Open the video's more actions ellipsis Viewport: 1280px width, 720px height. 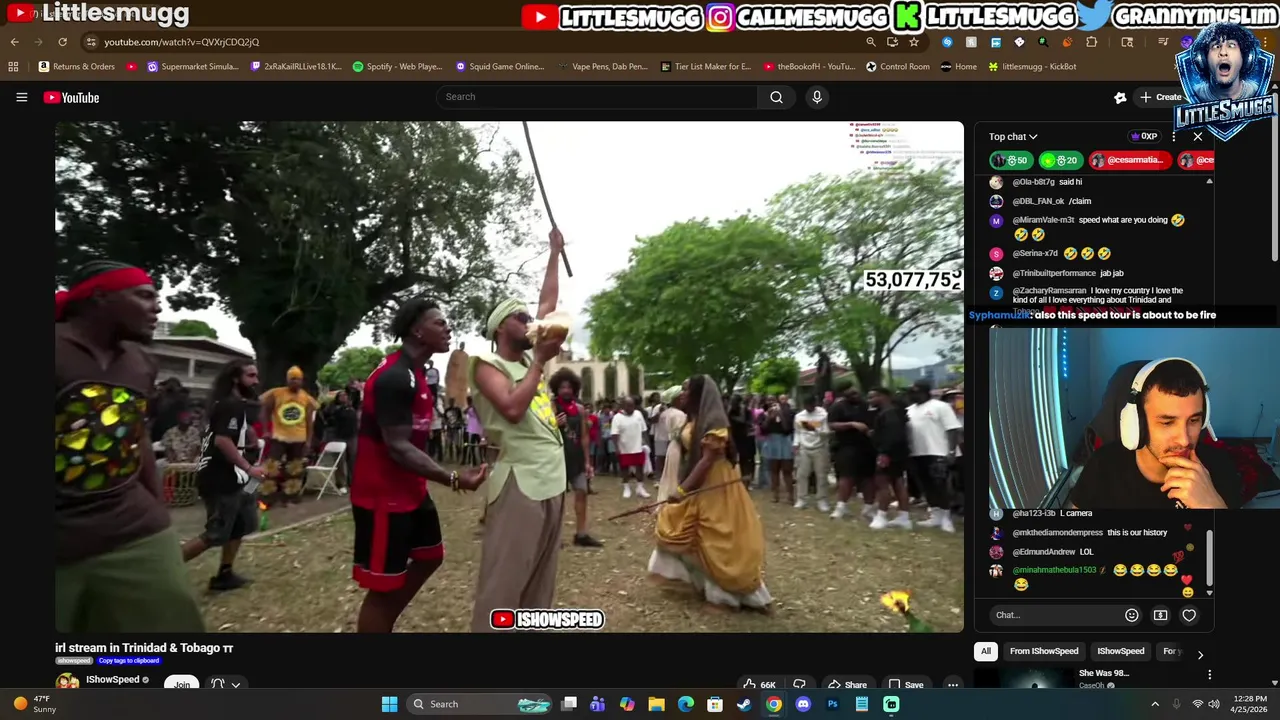coord(953,685)
